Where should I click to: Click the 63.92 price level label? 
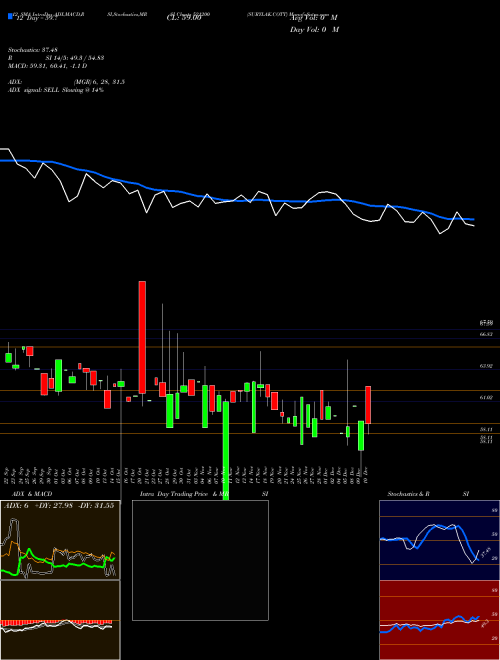pos(486,366)
